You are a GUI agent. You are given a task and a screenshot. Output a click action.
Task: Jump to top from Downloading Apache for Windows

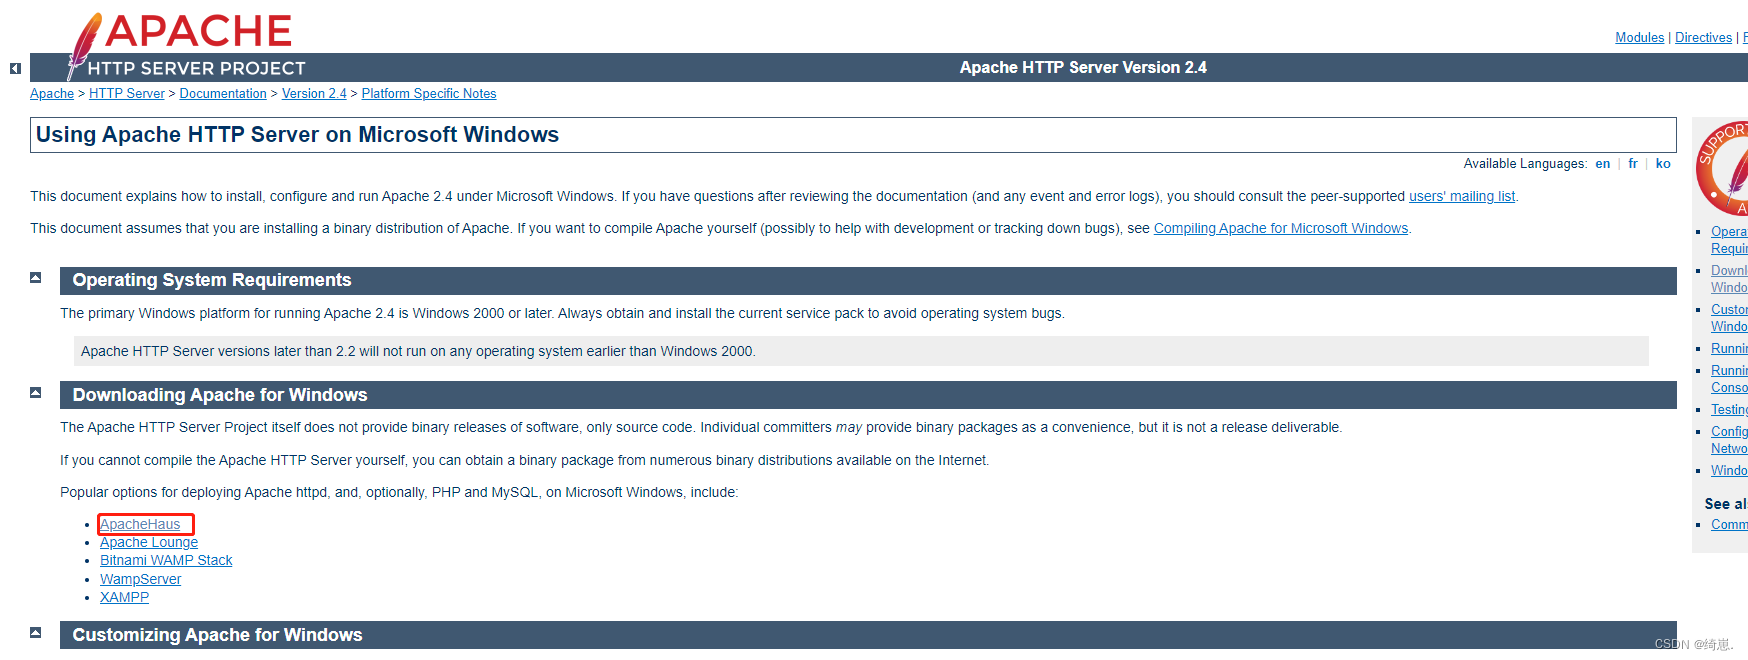(x=36, y=393)
